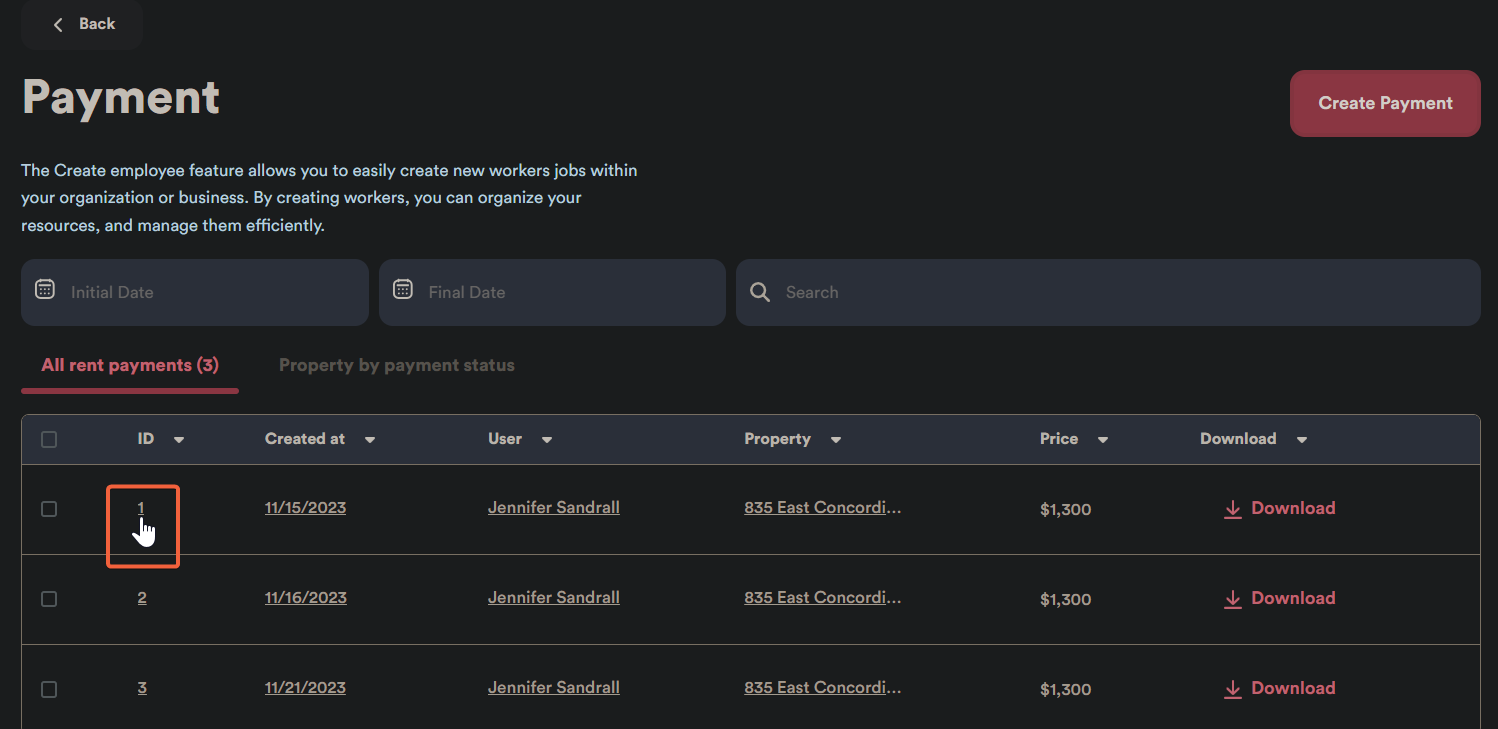Click the back chevron arrow icon
Viewport: 1498px width, 729px height.
pos(58,24)
